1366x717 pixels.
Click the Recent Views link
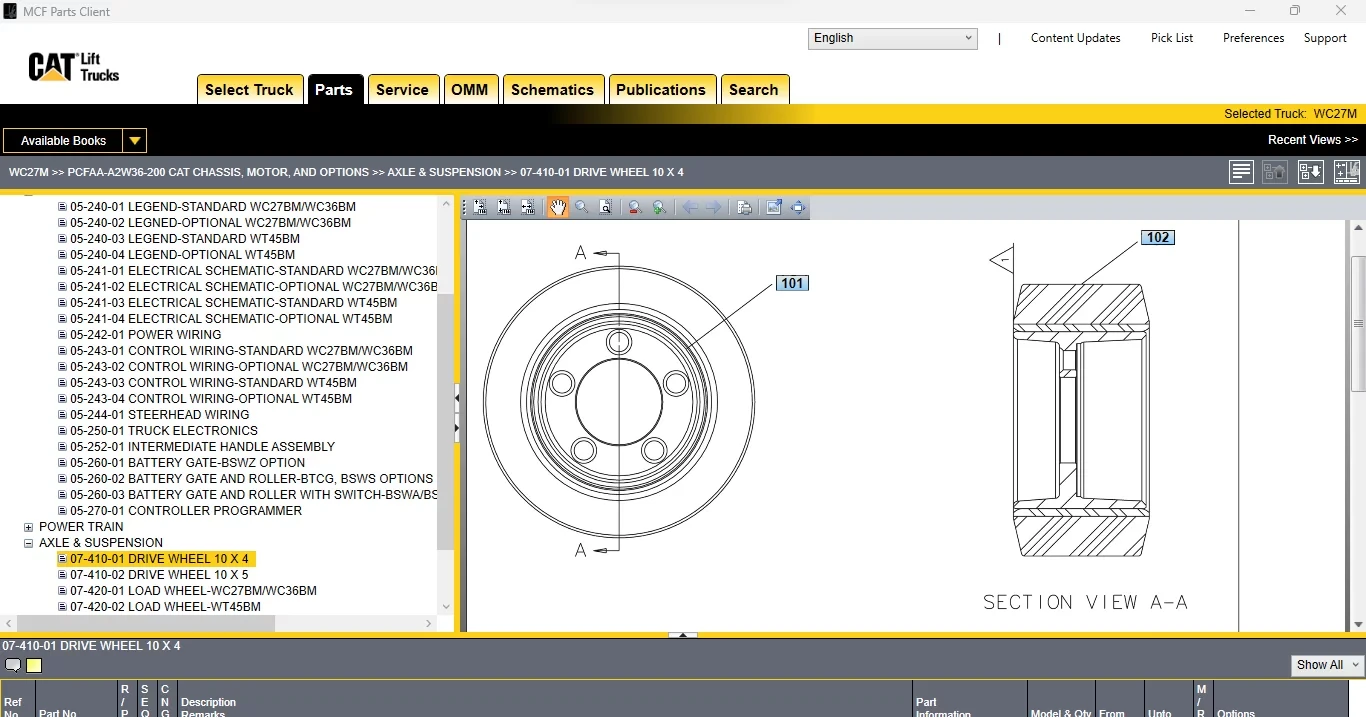[1312, 140]
